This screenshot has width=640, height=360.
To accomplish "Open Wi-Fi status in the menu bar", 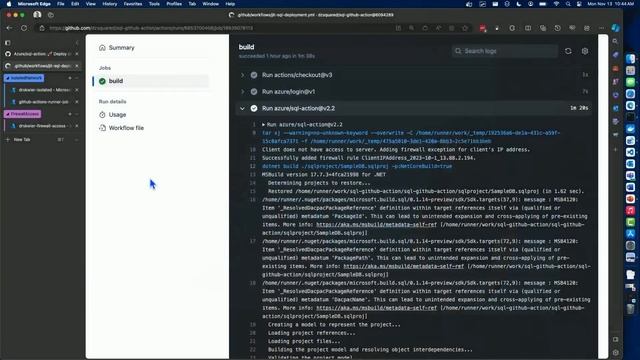I will tap(556, 4).
